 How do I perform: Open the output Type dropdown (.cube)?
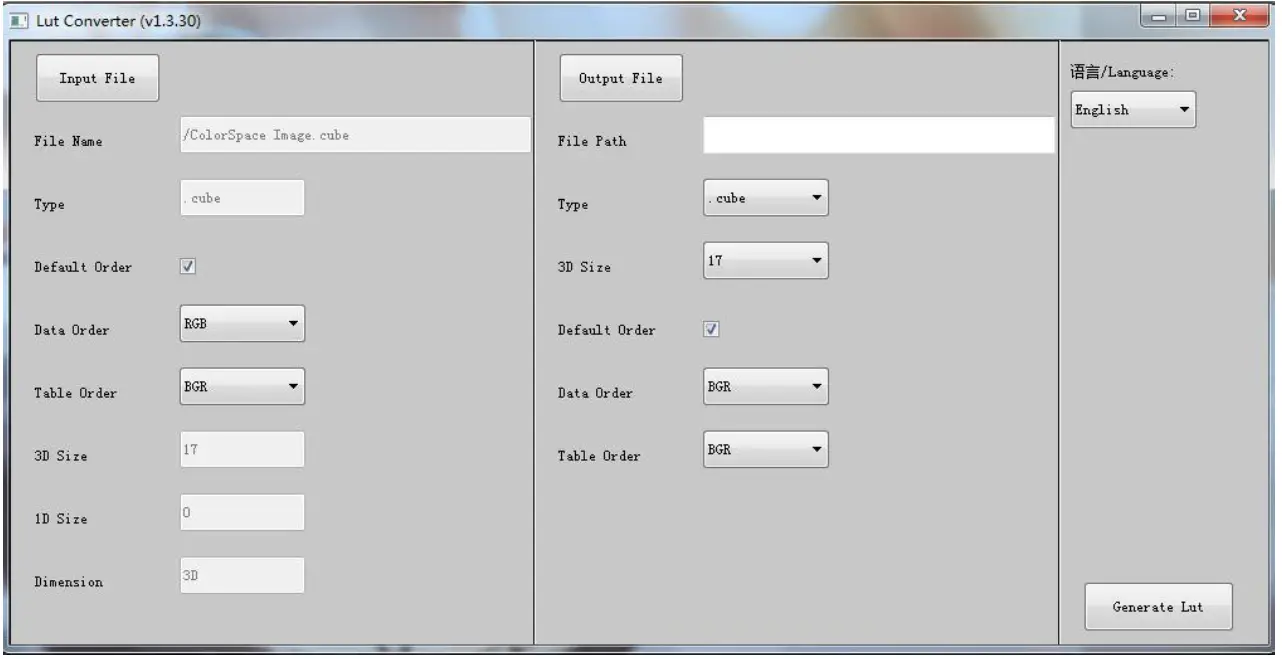point(766,198)
